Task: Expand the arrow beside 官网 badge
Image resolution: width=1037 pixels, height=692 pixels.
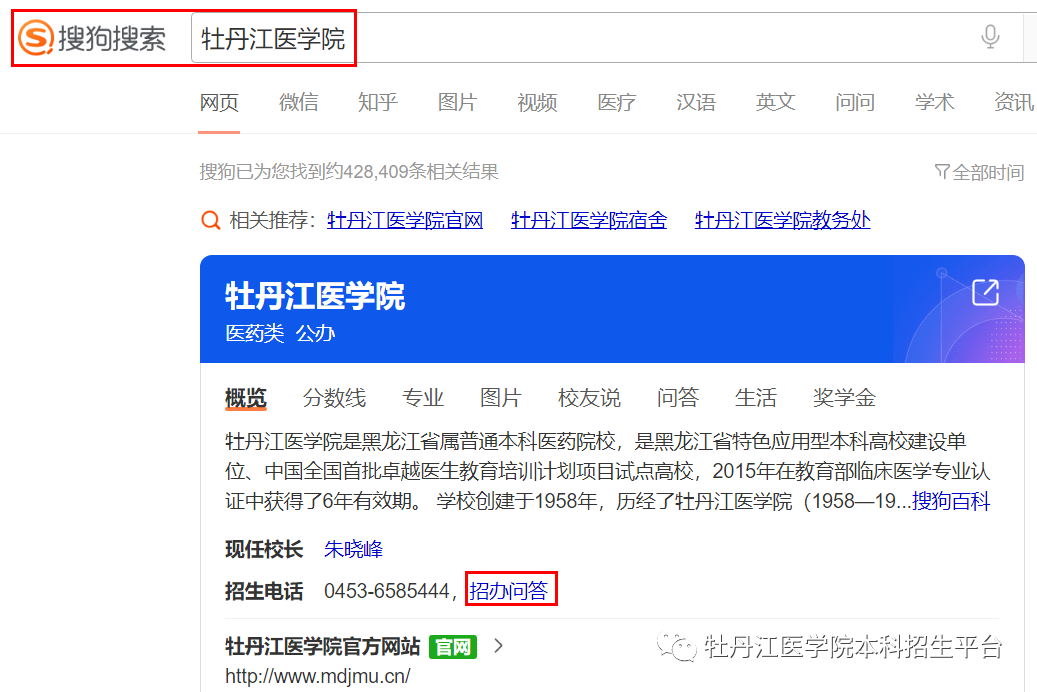Action: click(x=498, y=646)
